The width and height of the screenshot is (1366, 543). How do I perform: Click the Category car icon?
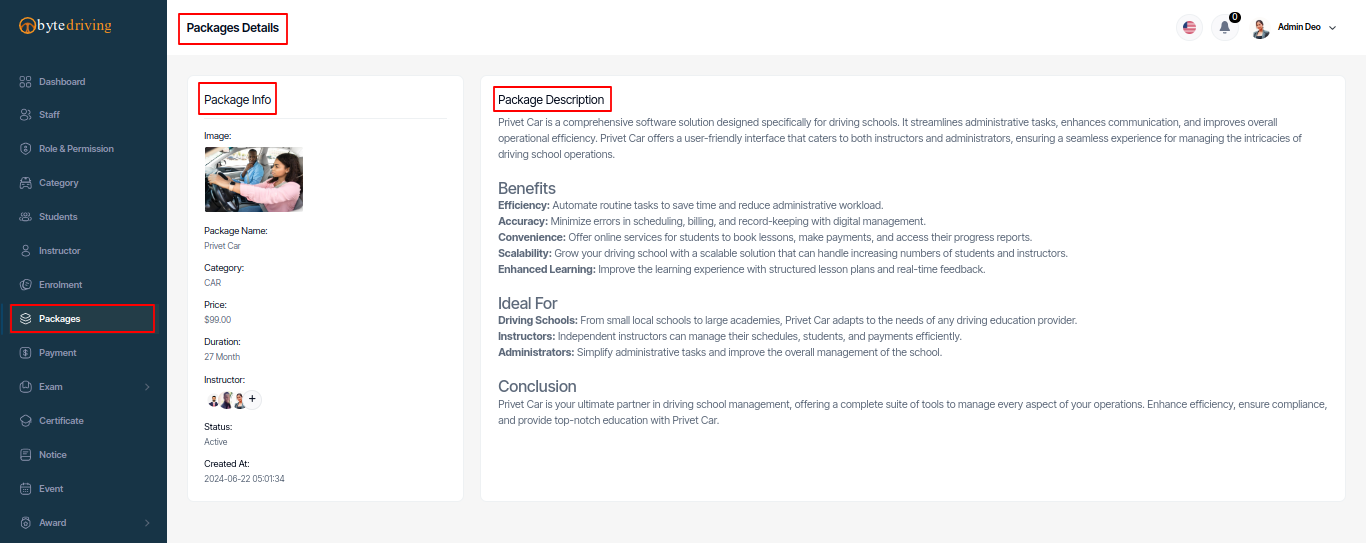(x=26, y=183)
